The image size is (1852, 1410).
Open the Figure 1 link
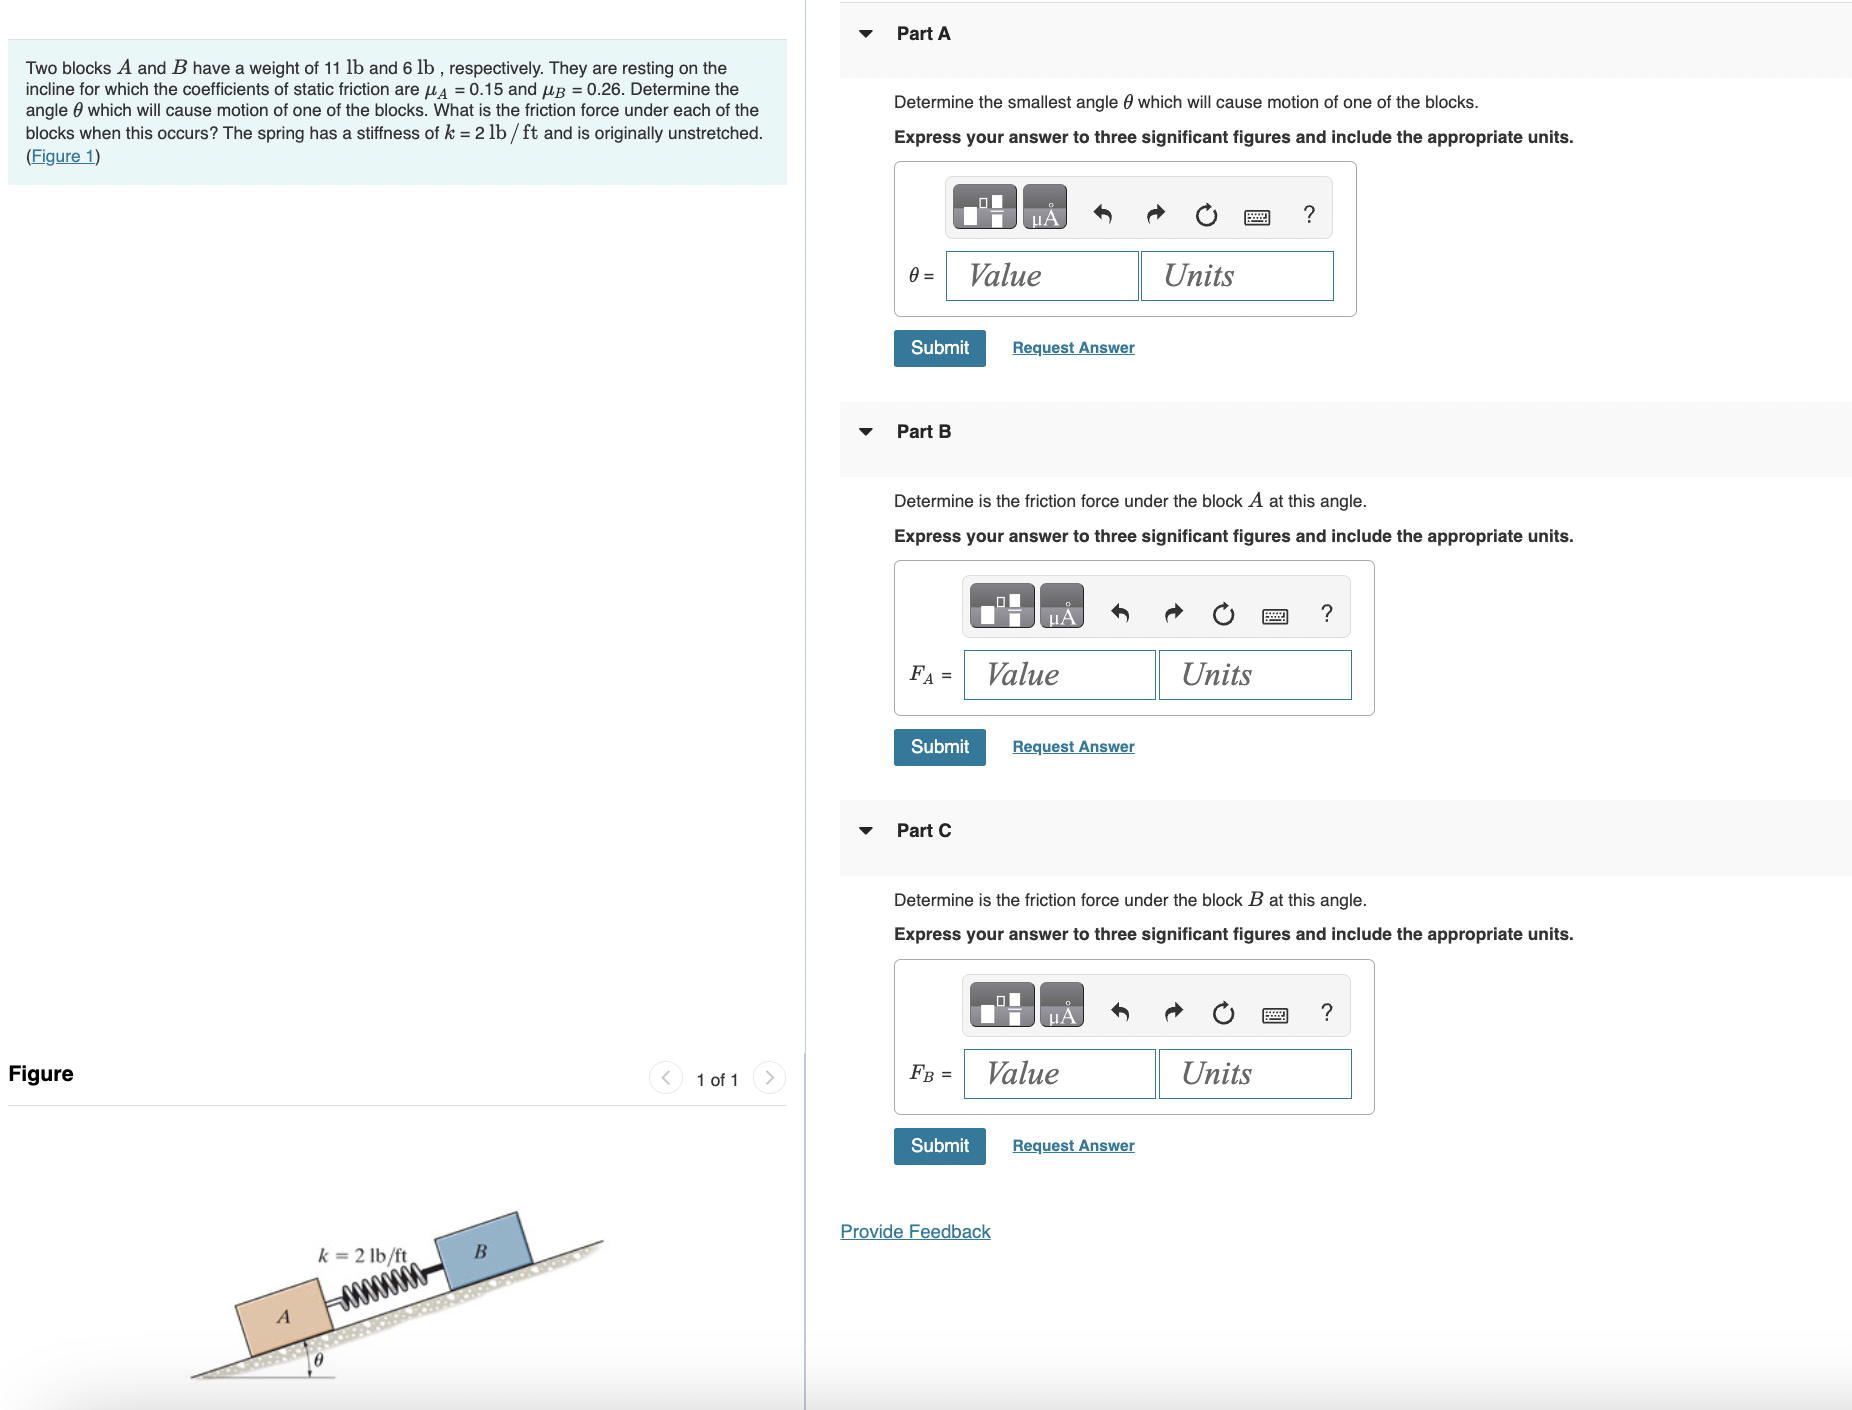62,156
